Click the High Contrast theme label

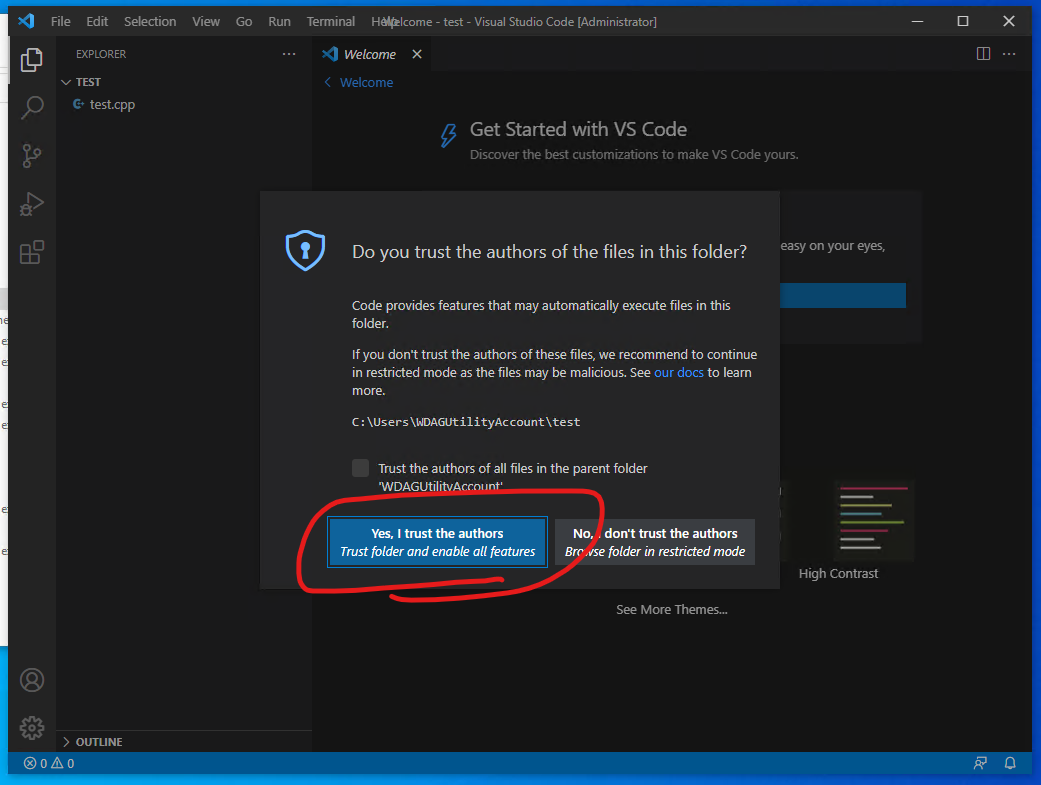pyautogui.click(x=838, y=574)
